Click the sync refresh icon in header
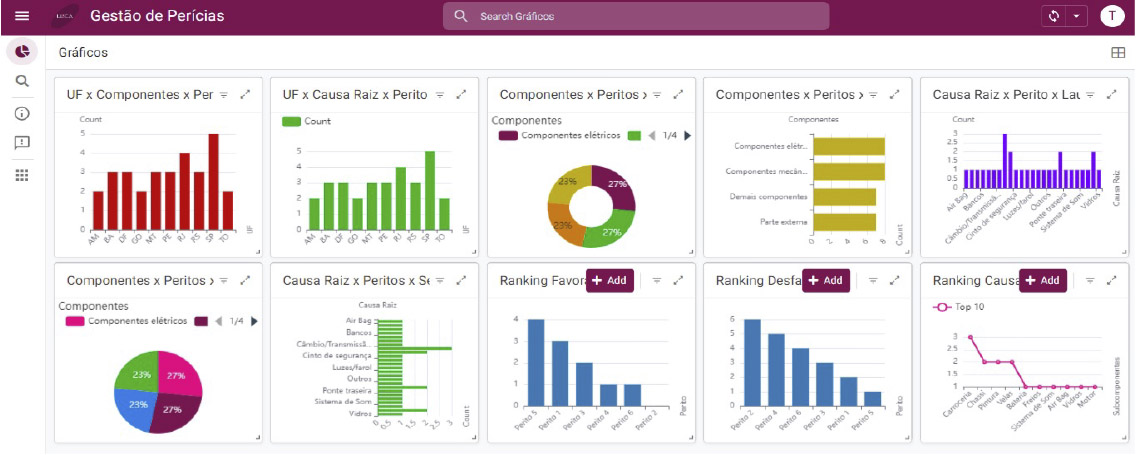The image size is (1136, 455). [x=1053, y=16]
